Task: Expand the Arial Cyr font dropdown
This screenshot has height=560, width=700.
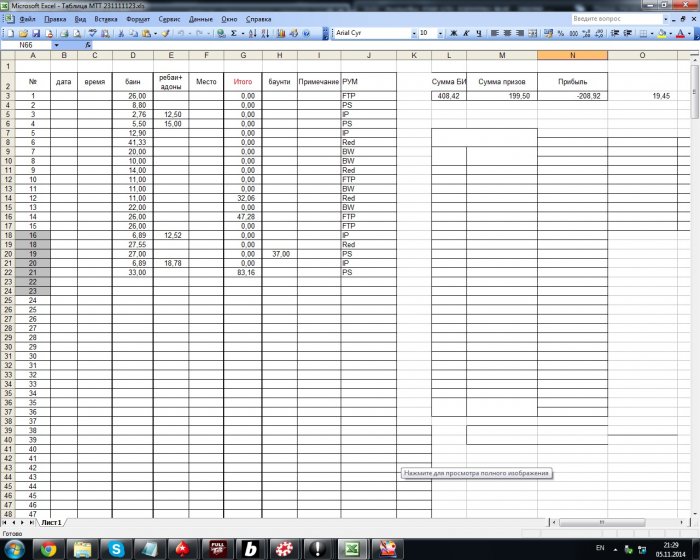Action: (x=414, y=33)
